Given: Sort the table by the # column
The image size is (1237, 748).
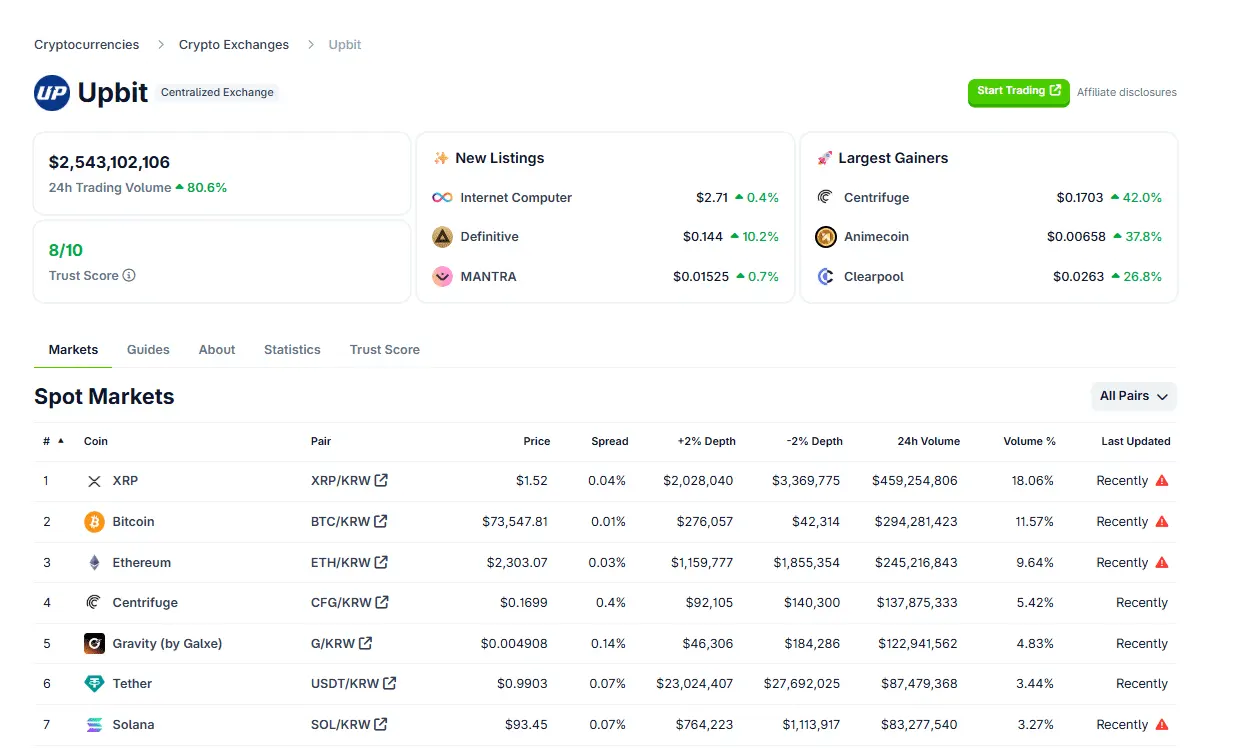Looking at the screenshot, I should pos(53,441).
